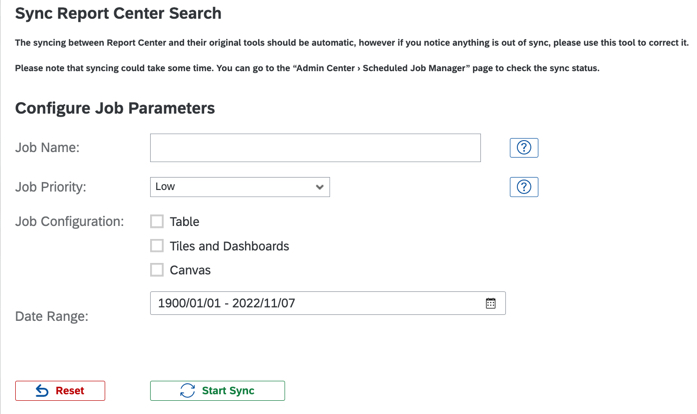Click the circular sync arrows icon
697x414 pixels.
click(187, 391)
